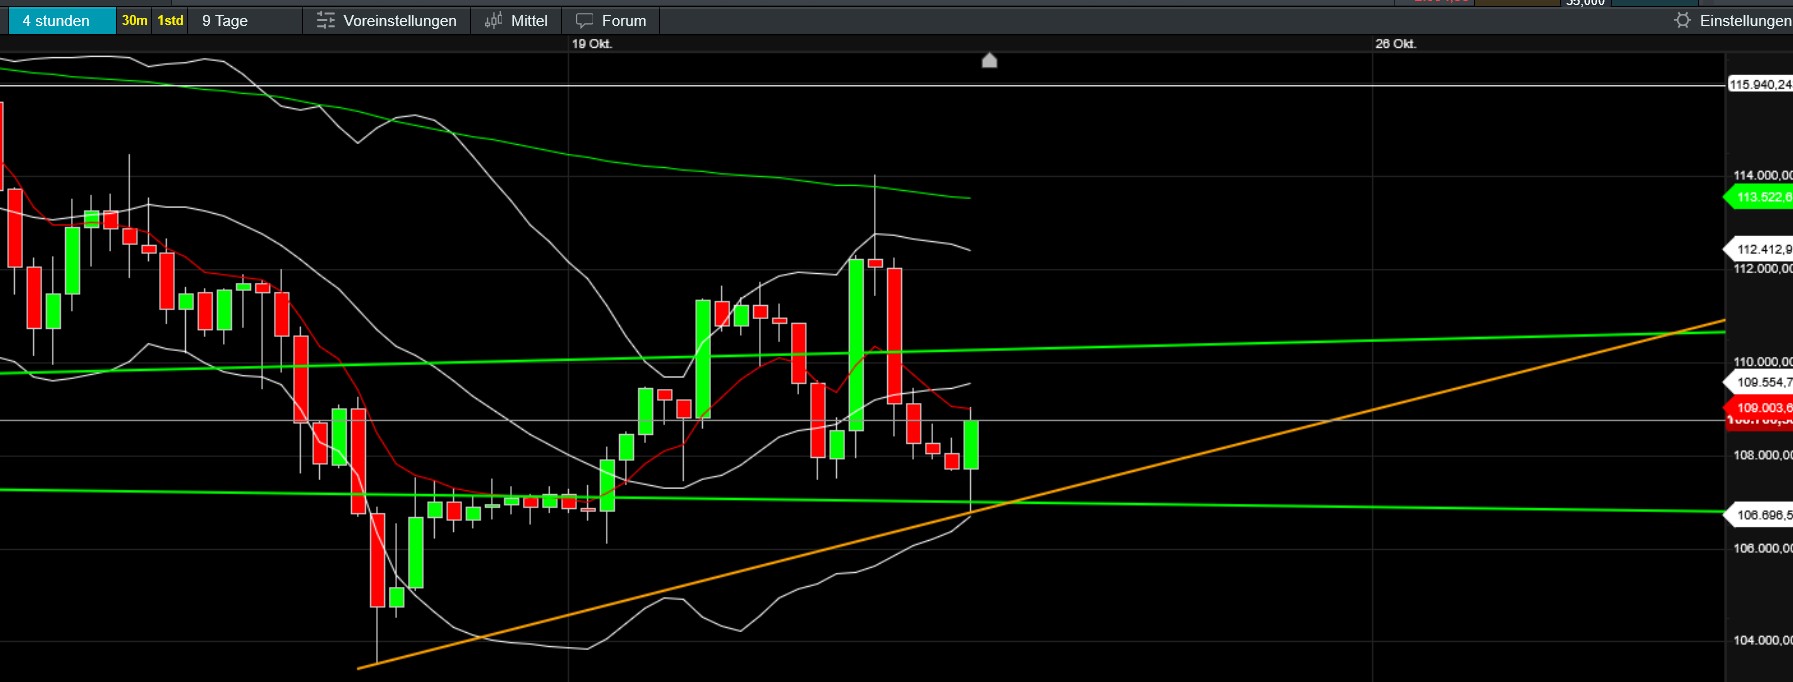Click the 115.940 horizontal line label
The width and height of the screenshot is (1793, 682).
point(1760,85)
